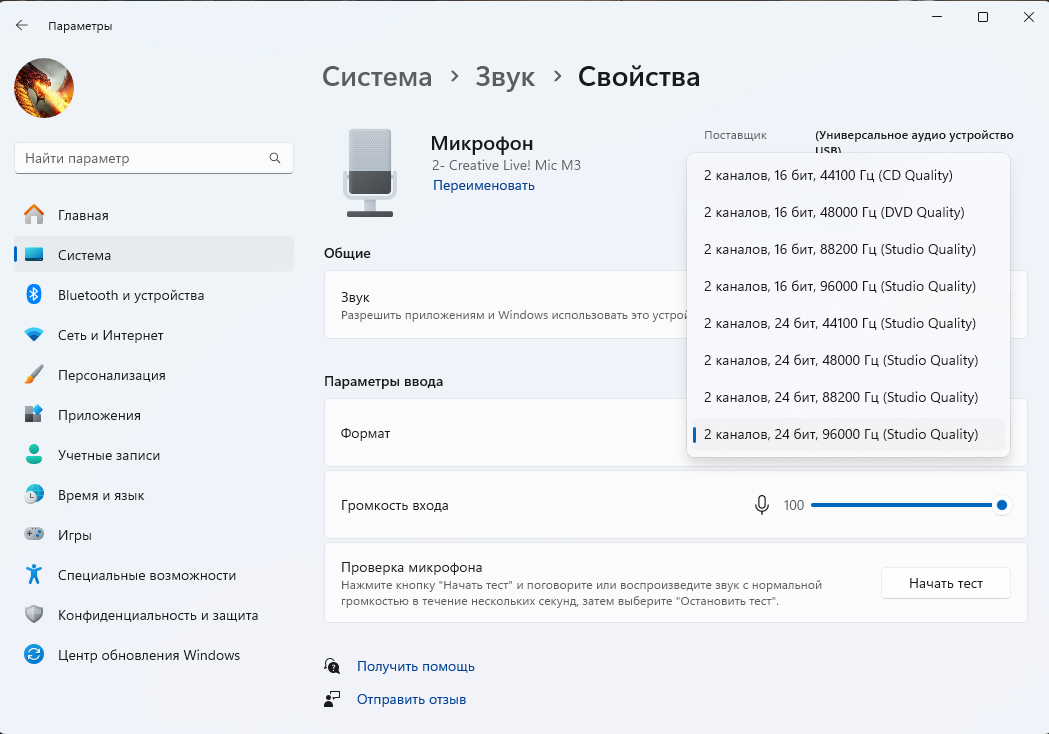1049x734 pixels.
Task: Open Специальные возможности settings
Action: (154, 575)
